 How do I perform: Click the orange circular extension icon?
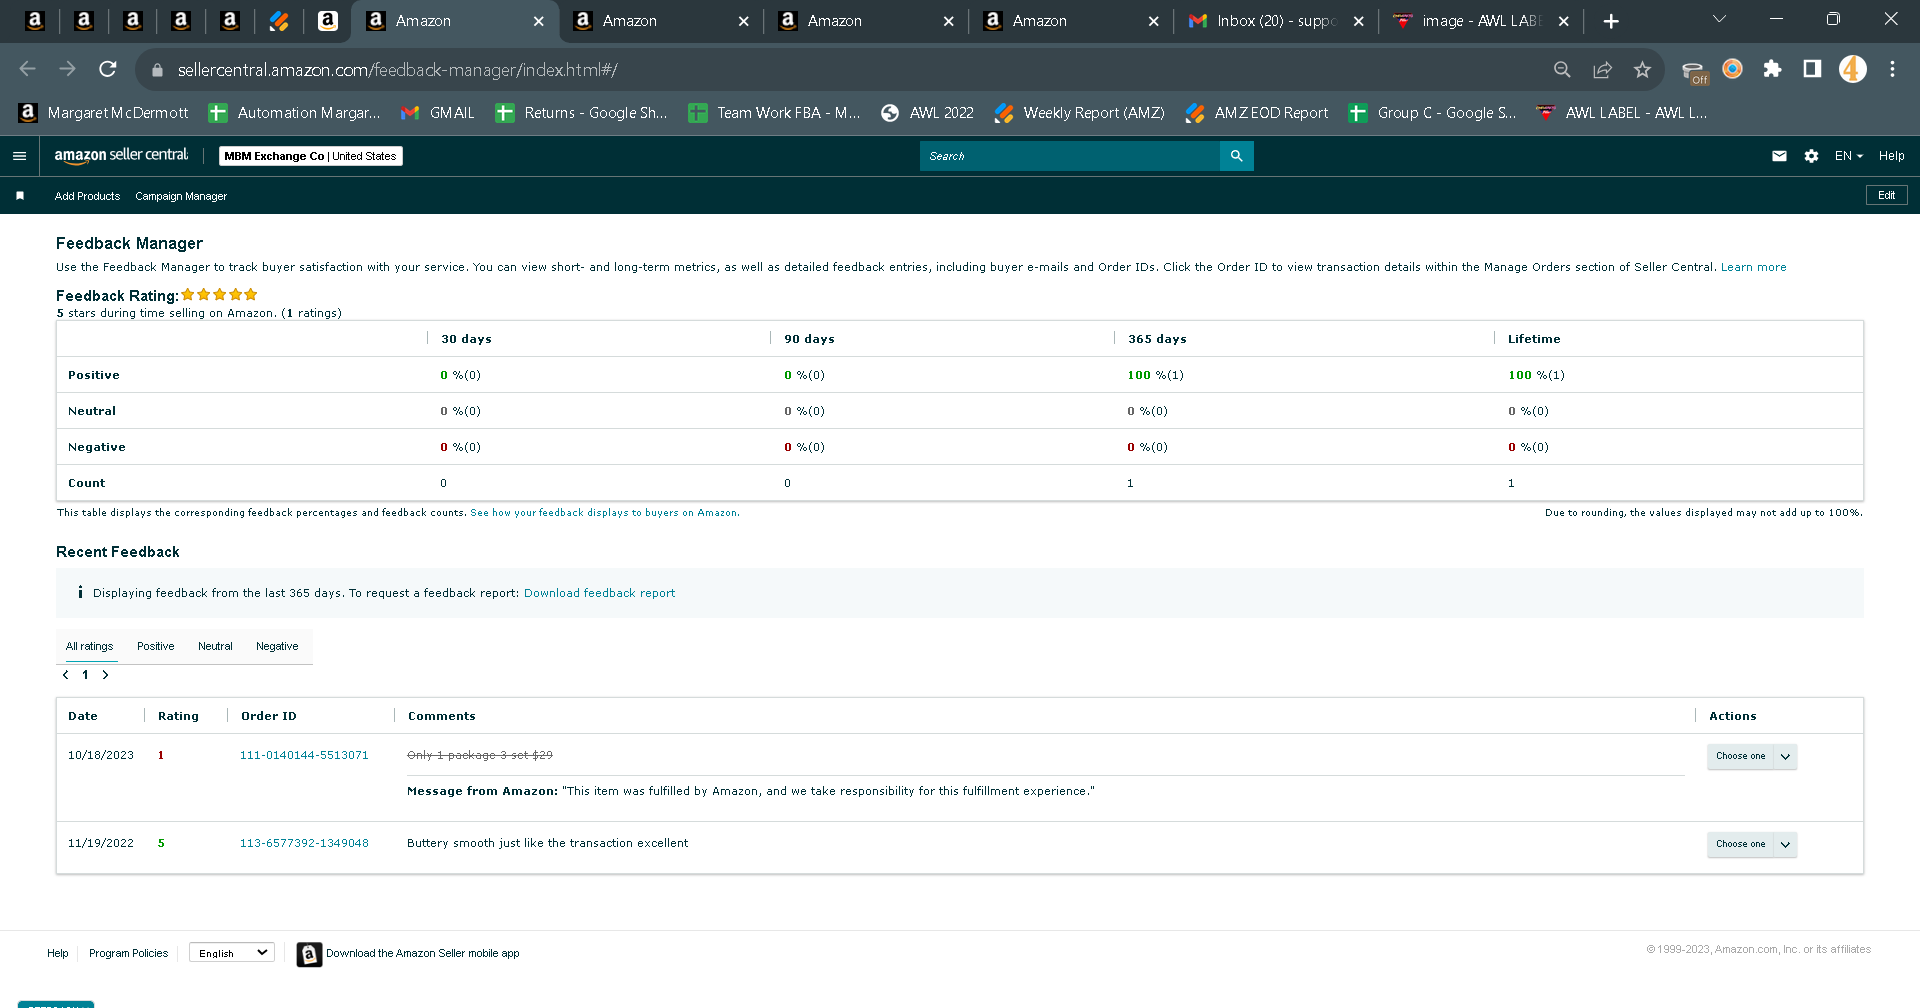click(x=1732, y=69)
